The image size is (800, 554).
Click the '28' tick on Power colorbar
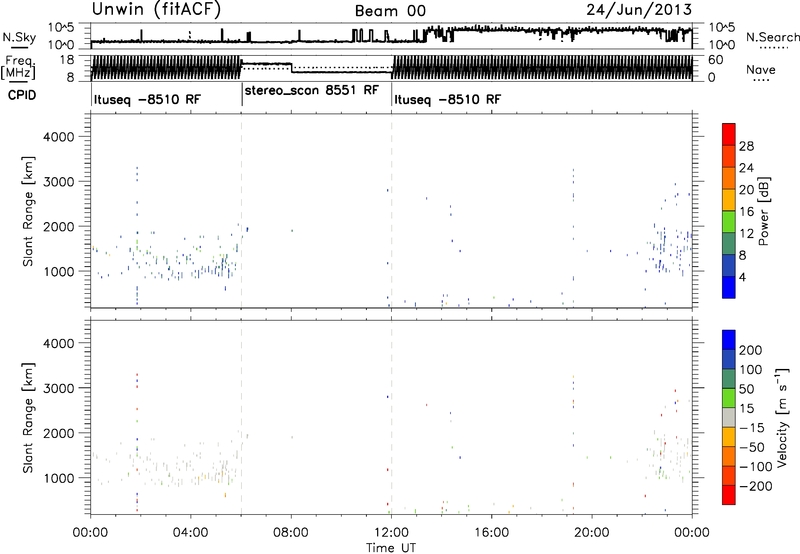point(746,146)
